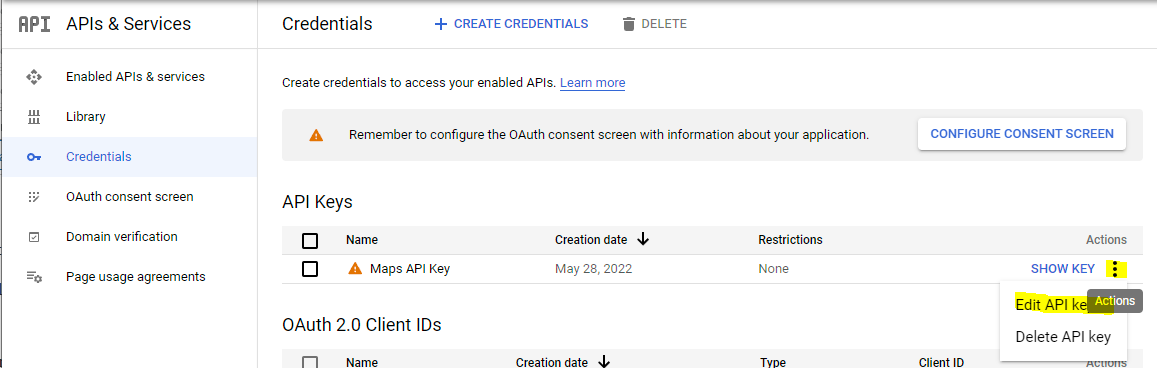
Task: Click the Library sidebar icon
Action: point(34,117)
